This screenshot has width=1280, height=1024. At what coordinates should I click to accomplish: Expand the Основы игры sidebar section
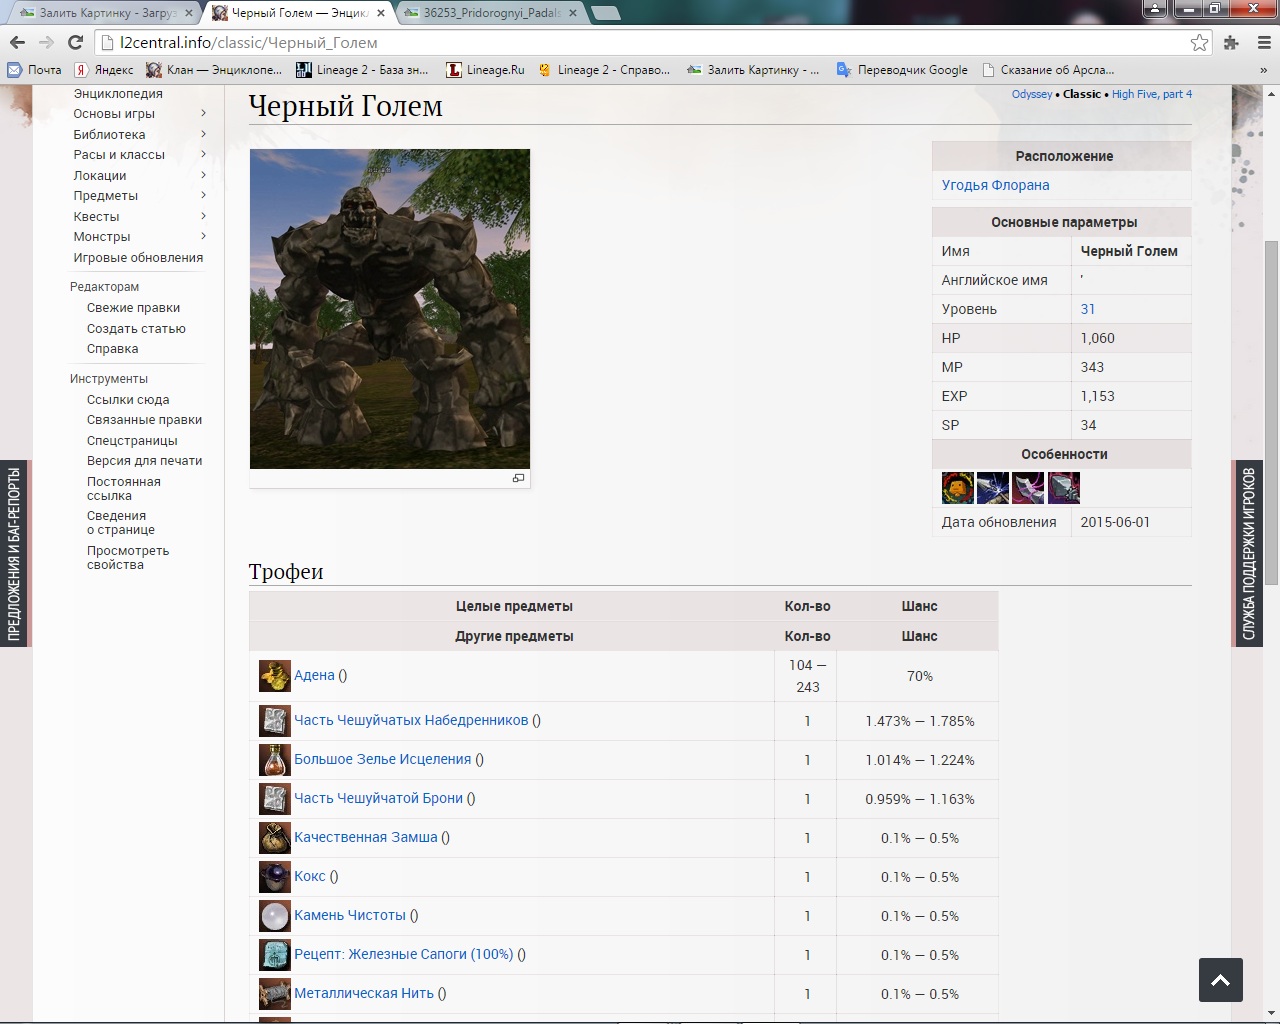(x=203, y=114)
